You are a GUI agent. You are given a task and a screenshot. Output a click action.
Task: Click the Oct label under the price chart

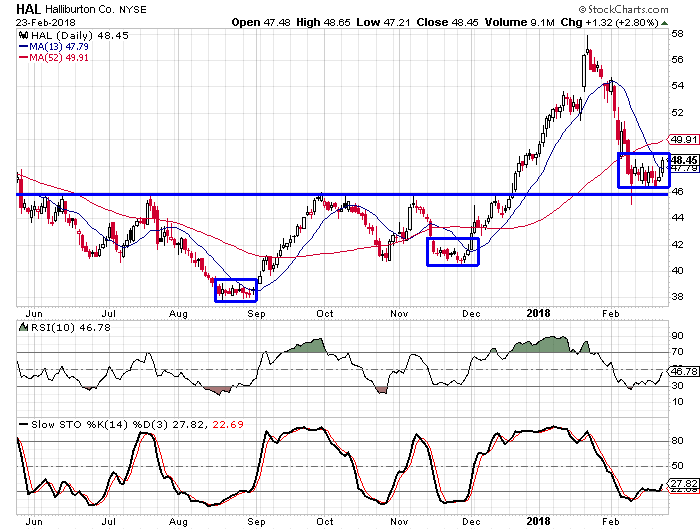click(325, 313)
